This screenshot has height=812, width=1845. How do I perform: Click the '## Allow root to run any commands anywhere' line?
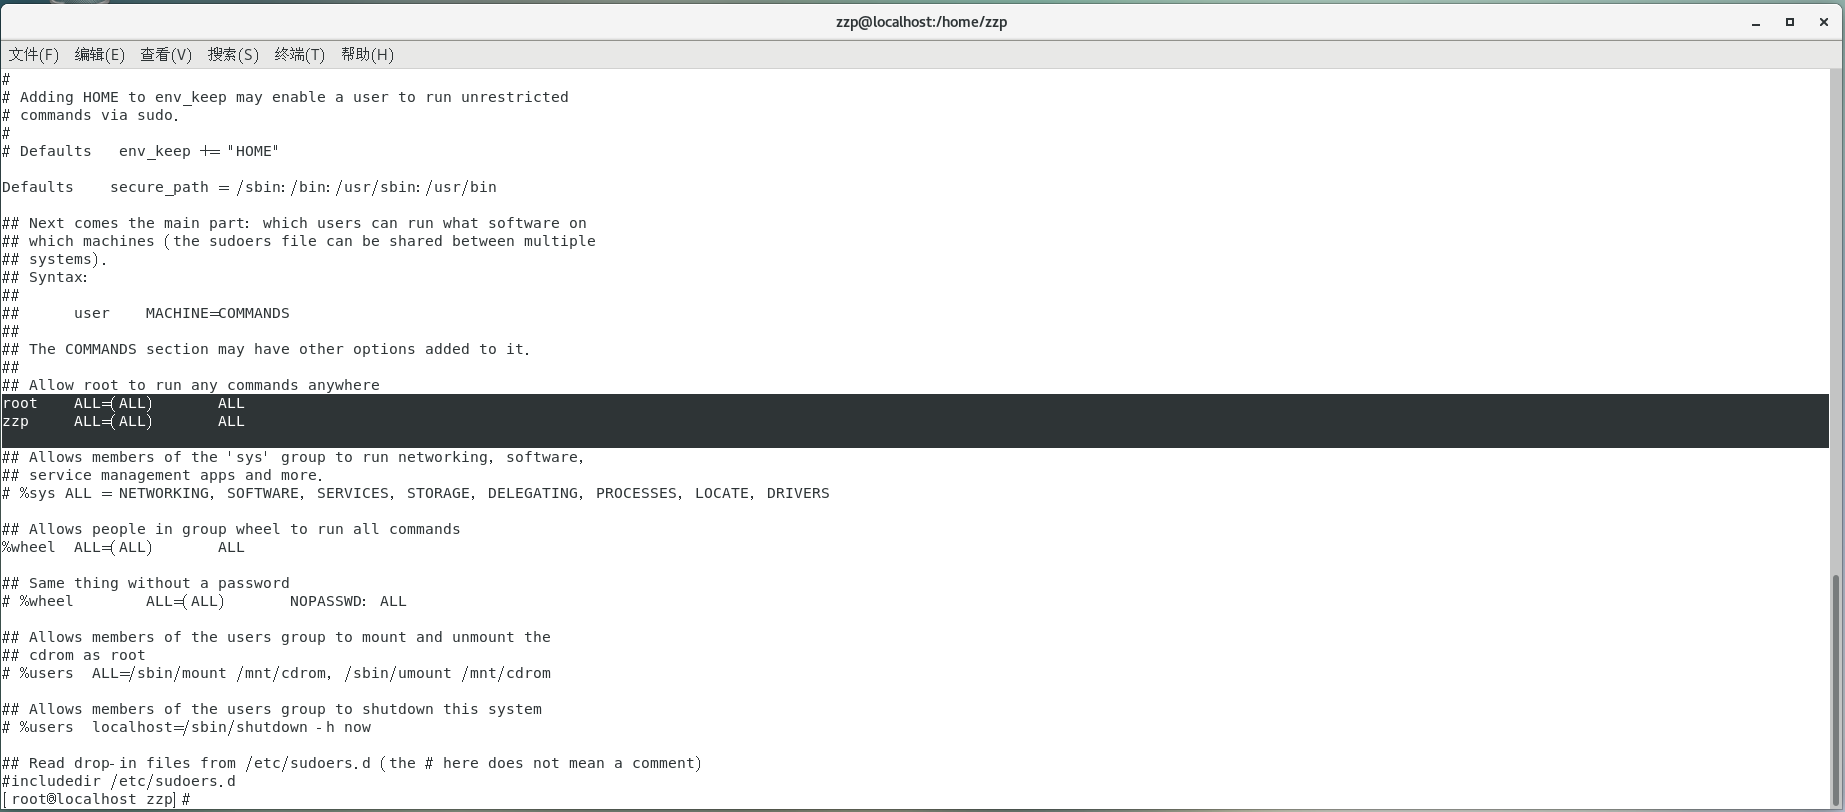[x=191, y=385]
